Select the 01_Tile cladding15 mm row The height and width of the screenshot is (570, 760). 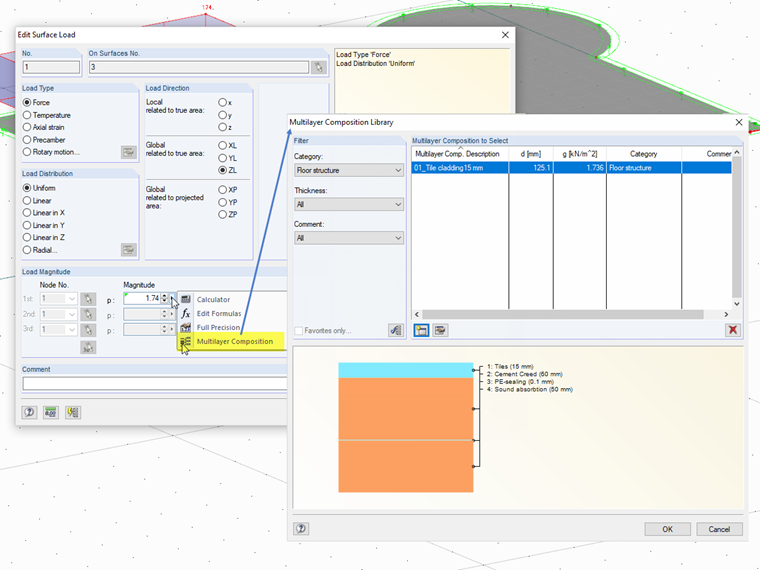571,168
